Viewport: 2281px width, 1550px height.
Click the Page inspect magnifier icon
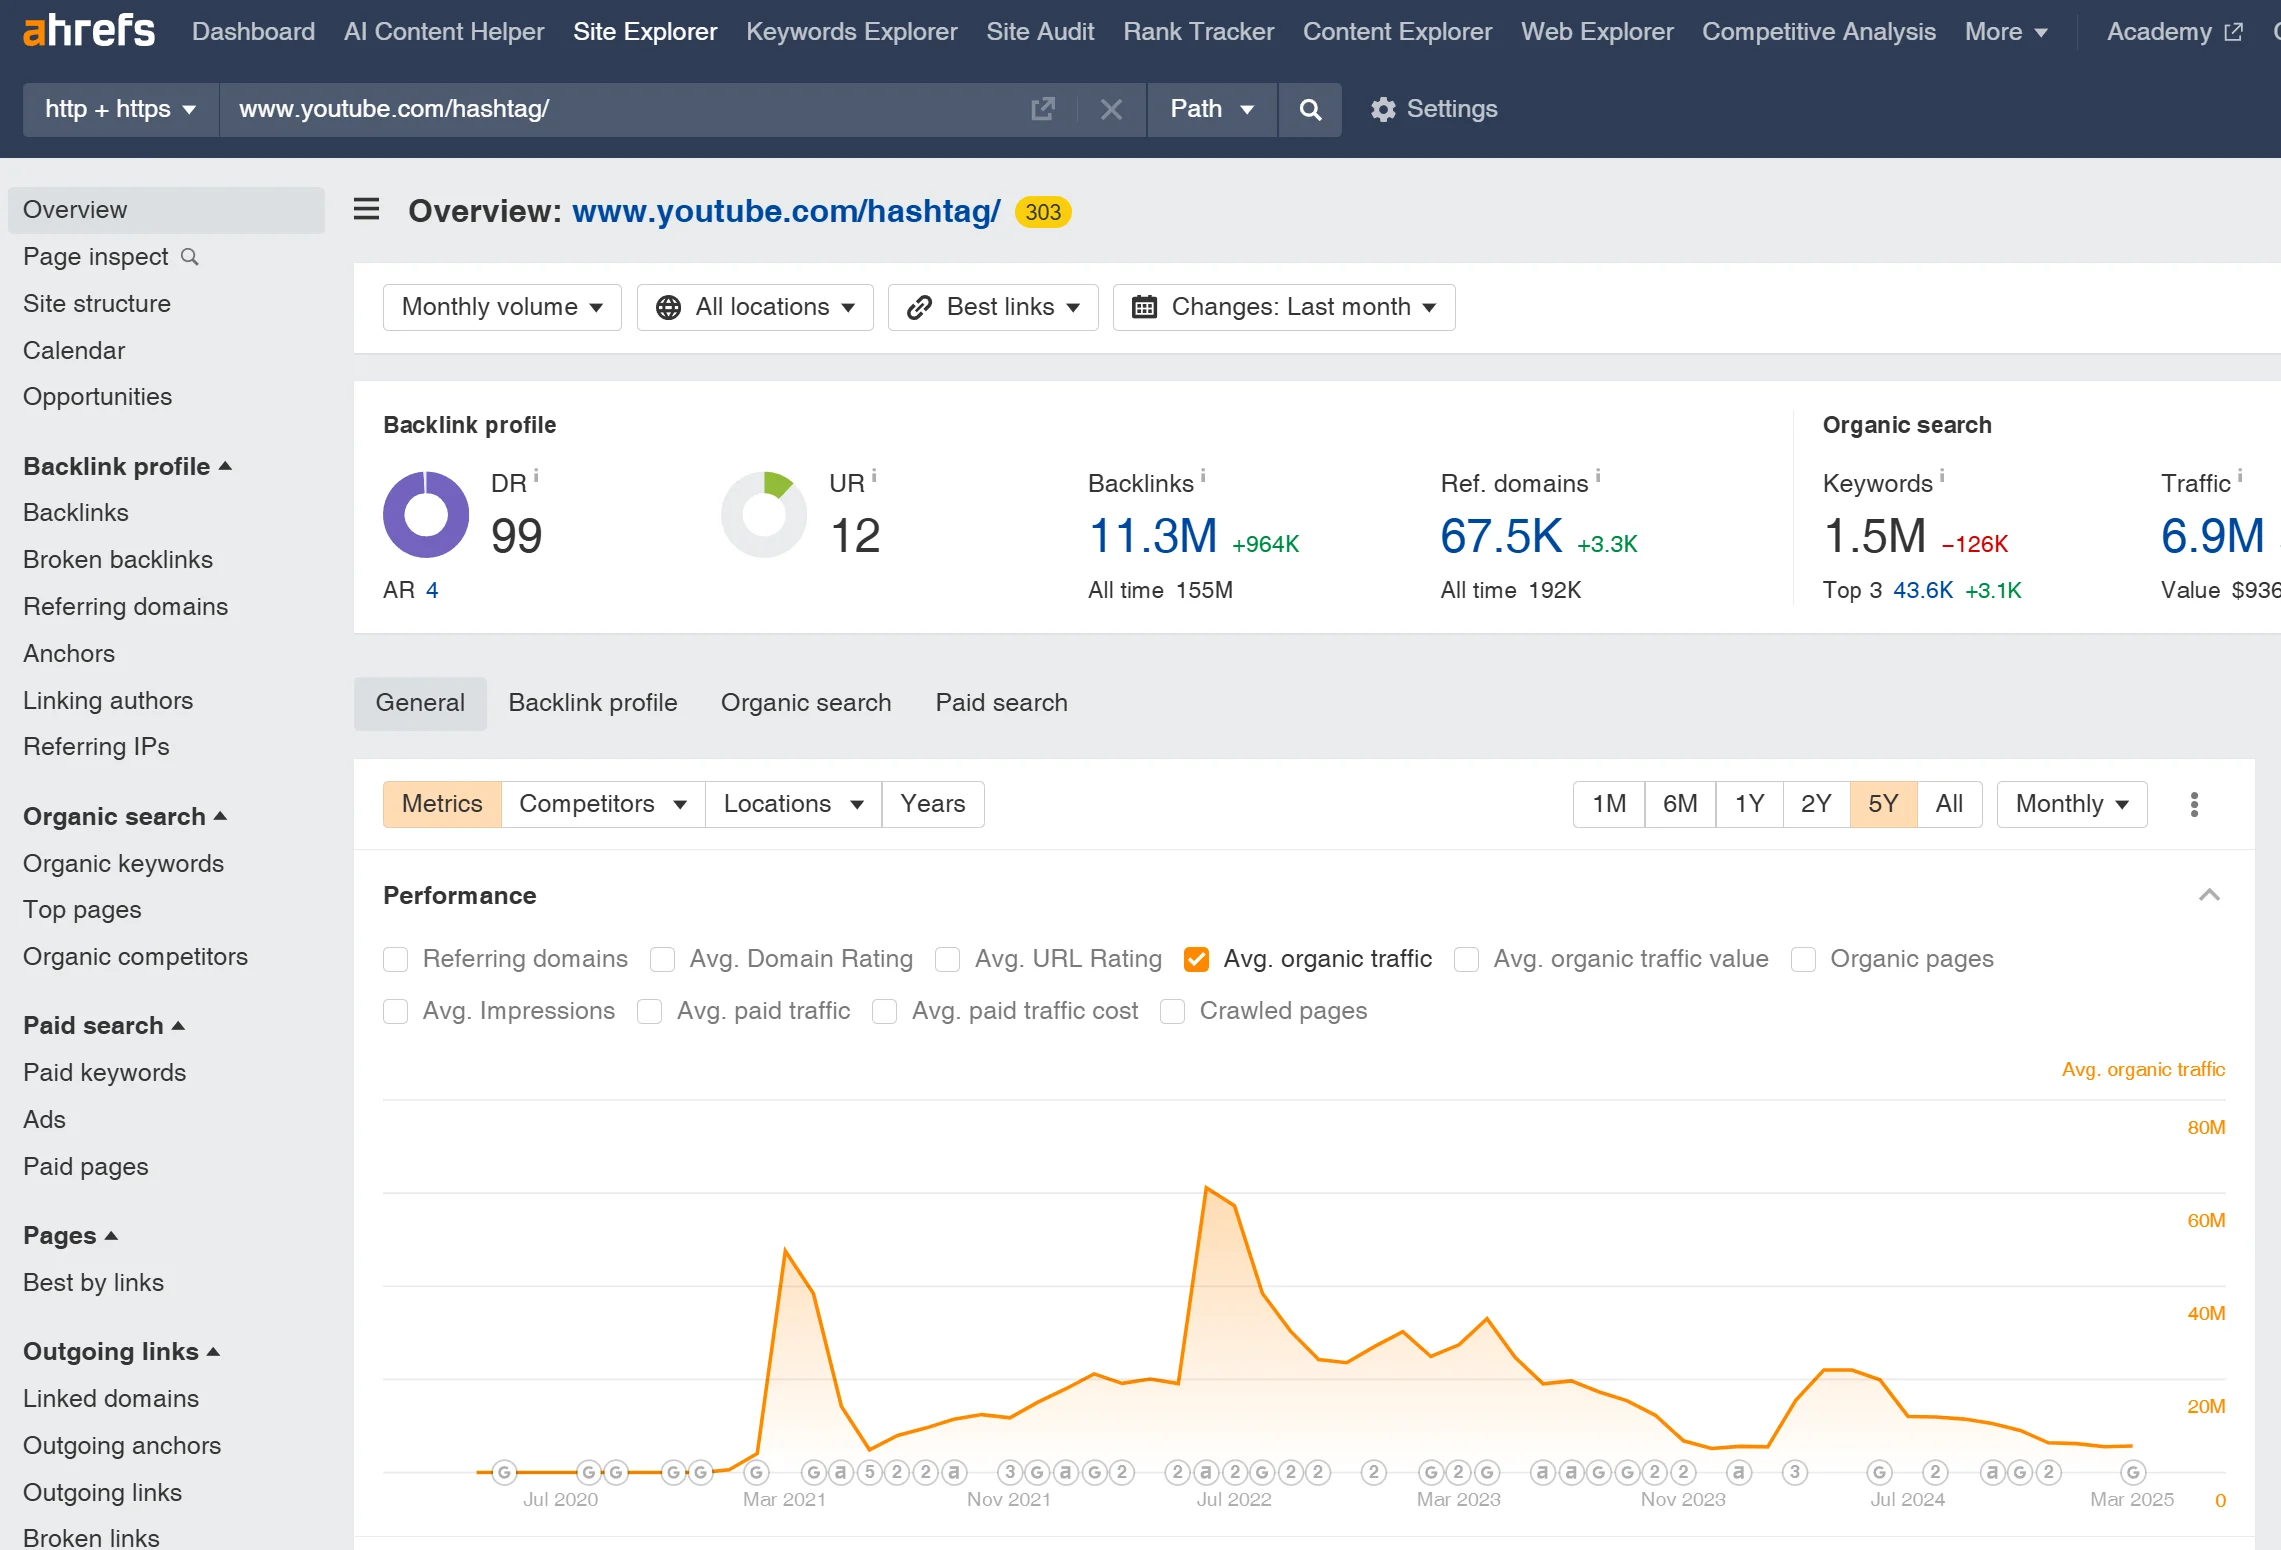pos(190,257)
